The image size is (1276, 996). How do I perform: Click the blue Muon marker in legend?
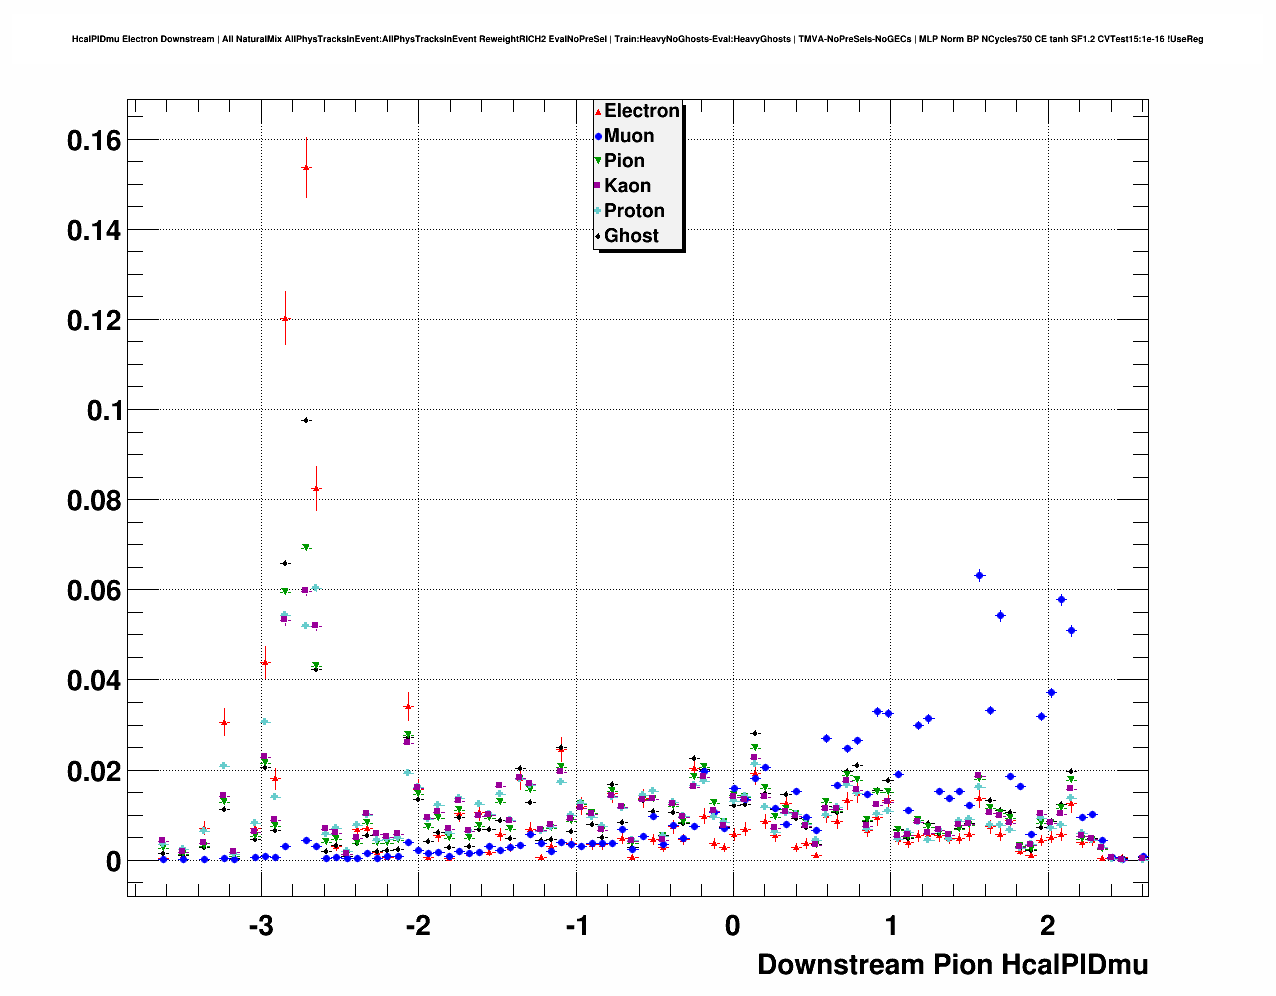pos(598,136)
